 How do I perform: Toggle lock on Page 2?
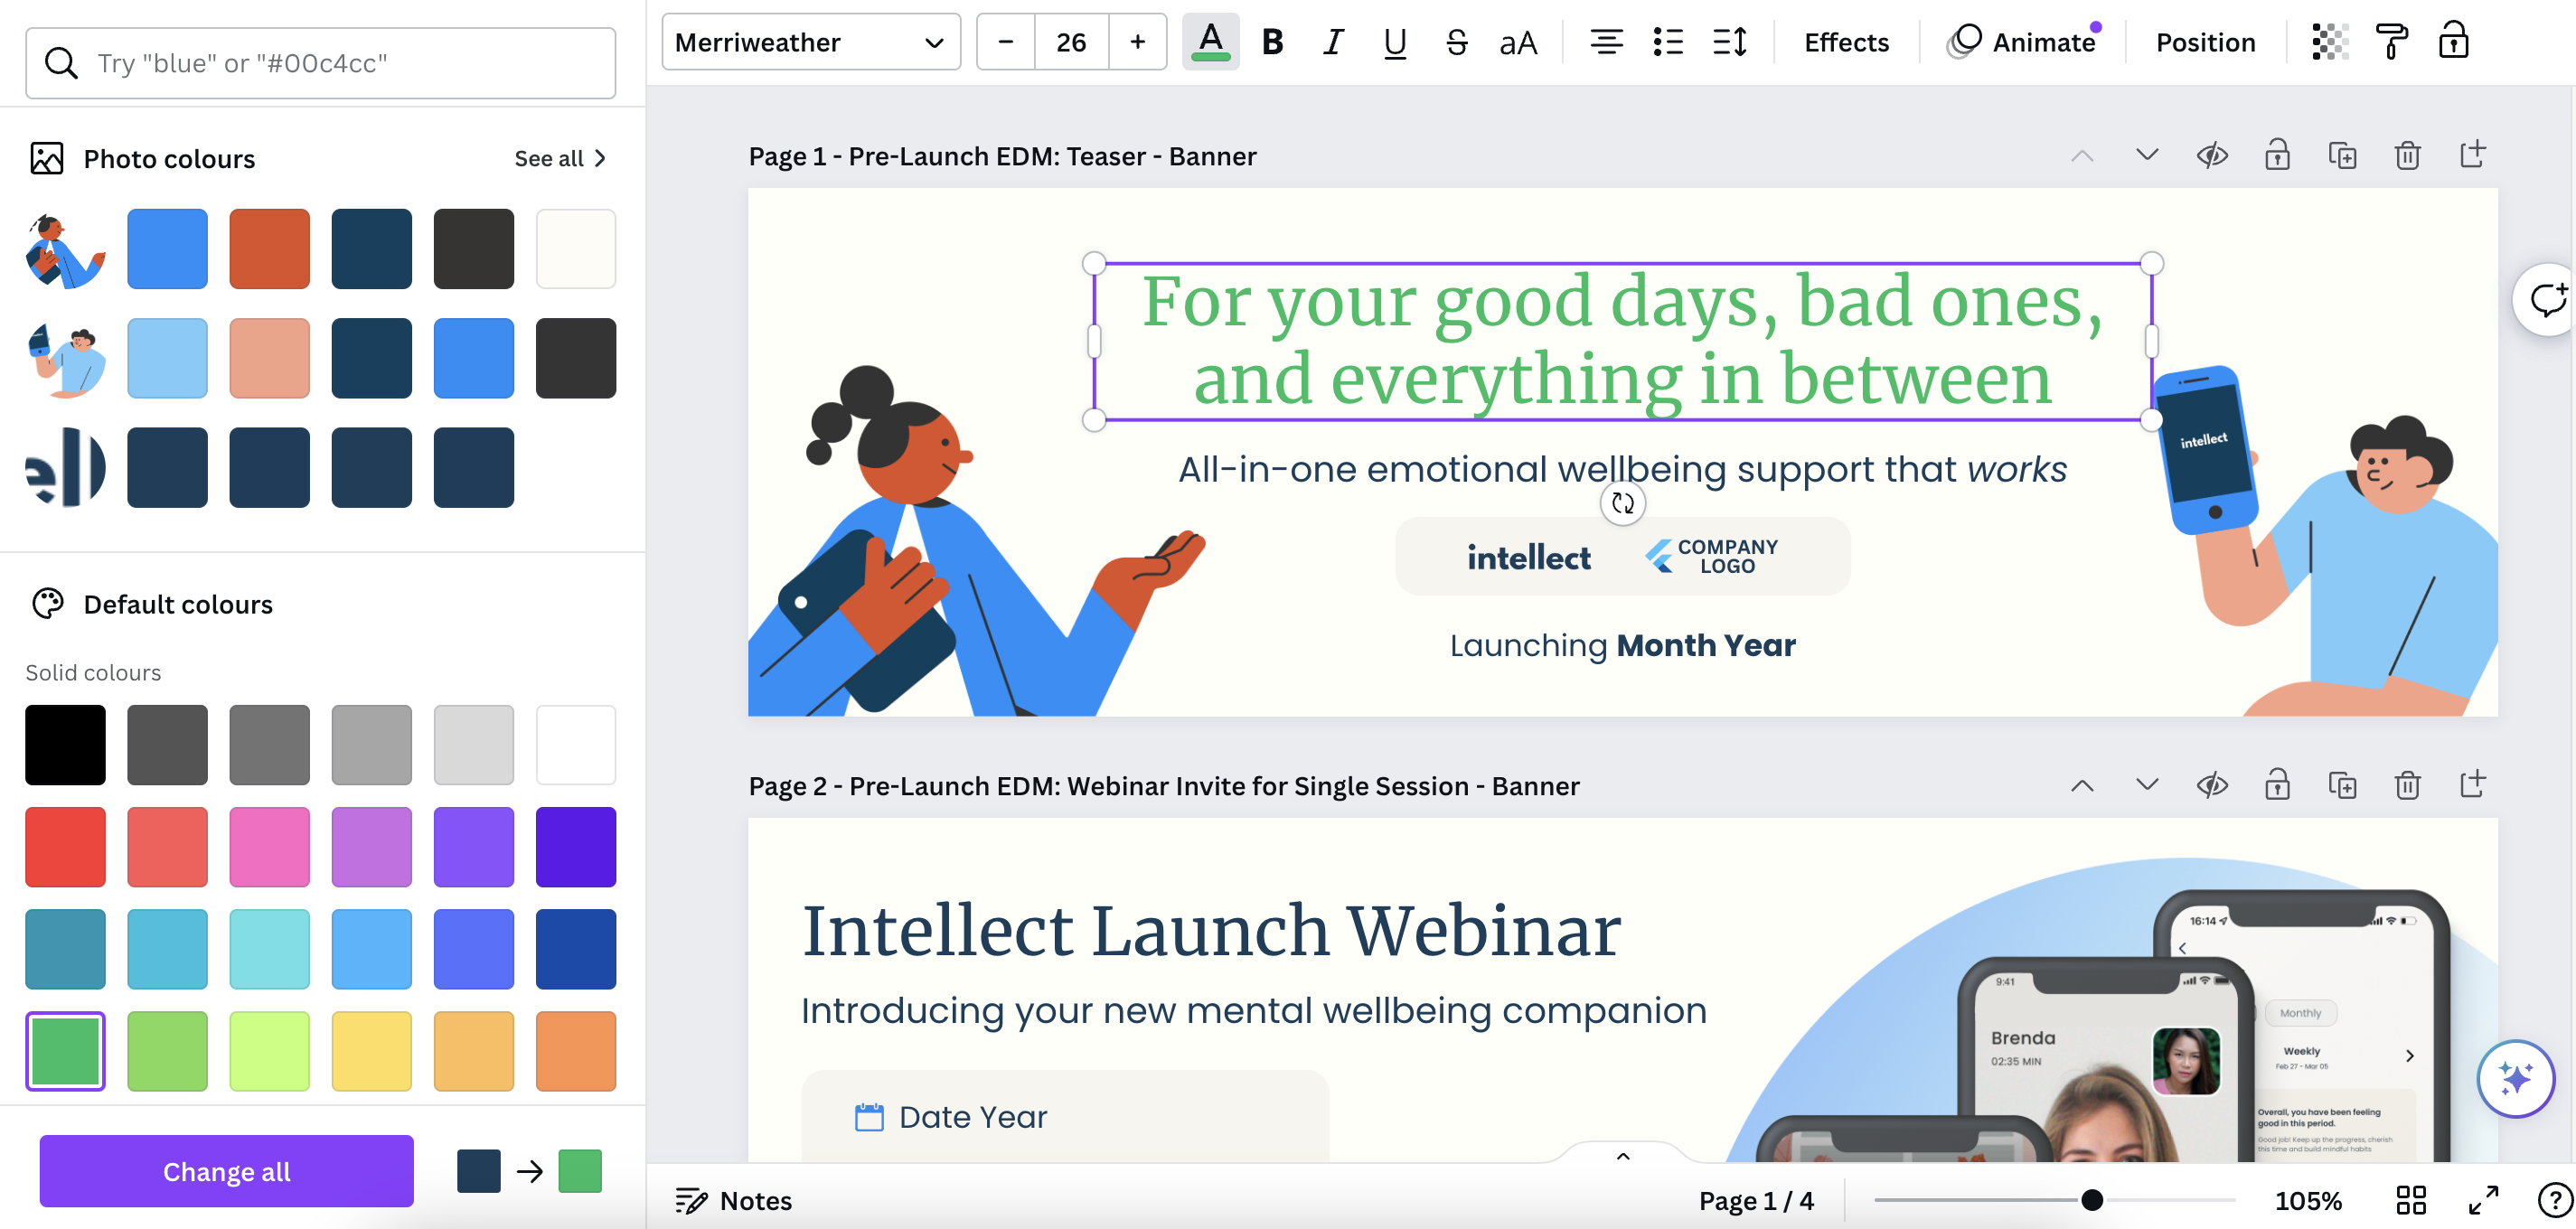(2277, 786)
